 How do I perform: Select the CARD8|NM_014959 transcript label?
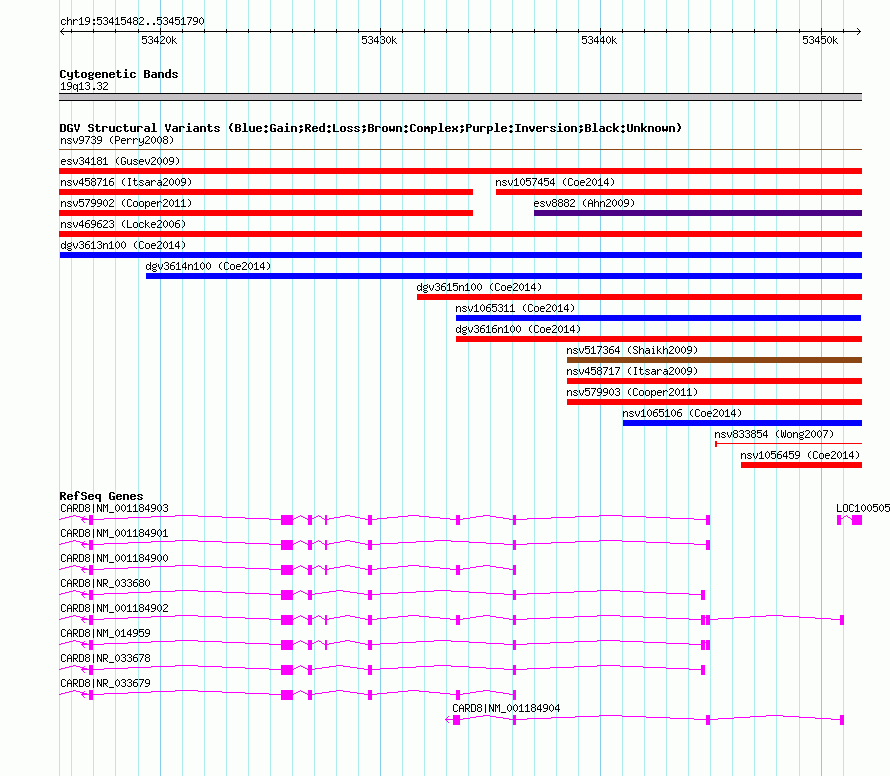(106, 633)
